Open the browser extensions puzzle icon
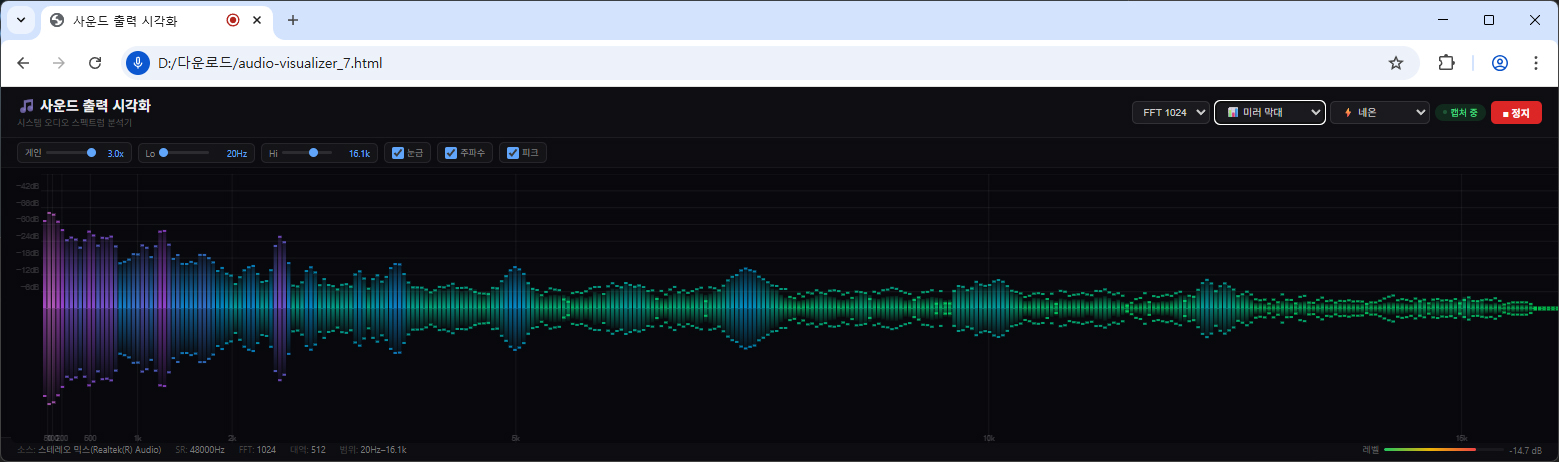Viewport: 1559px width, 462px height. coord(1446,63)
